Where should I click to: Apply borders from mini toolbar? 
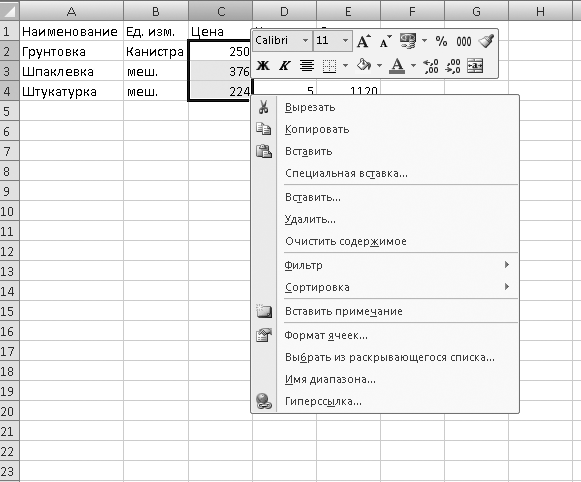coord(329,66)
